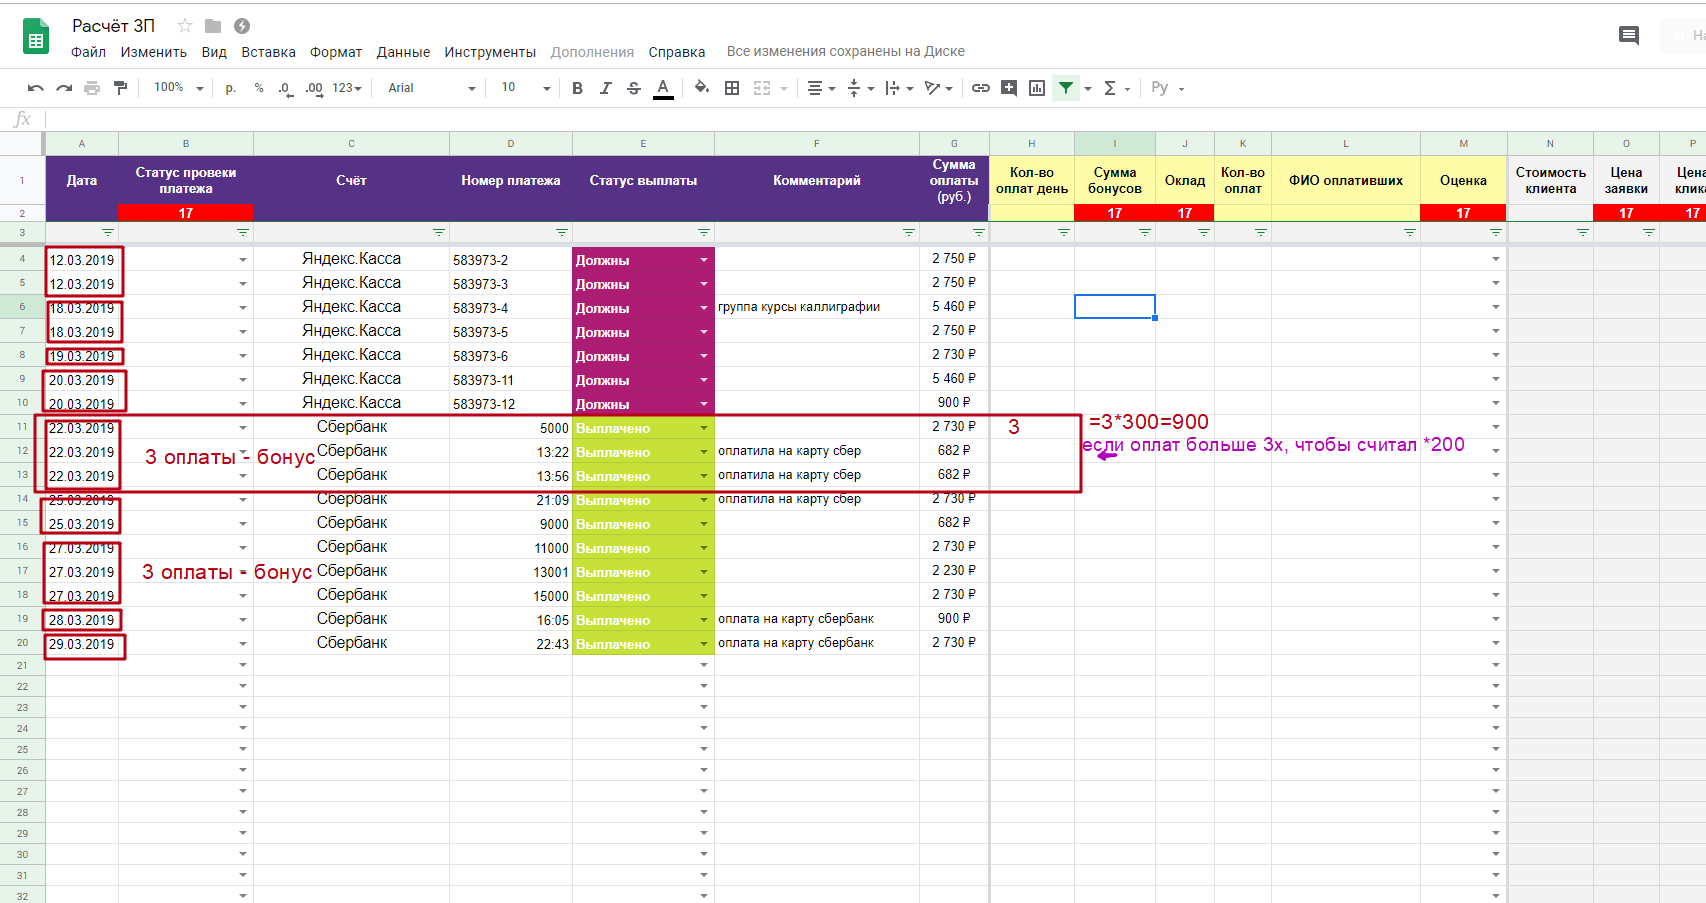1706x903 pixels.
Task: Open Формат menu
Action: point(336,52)
